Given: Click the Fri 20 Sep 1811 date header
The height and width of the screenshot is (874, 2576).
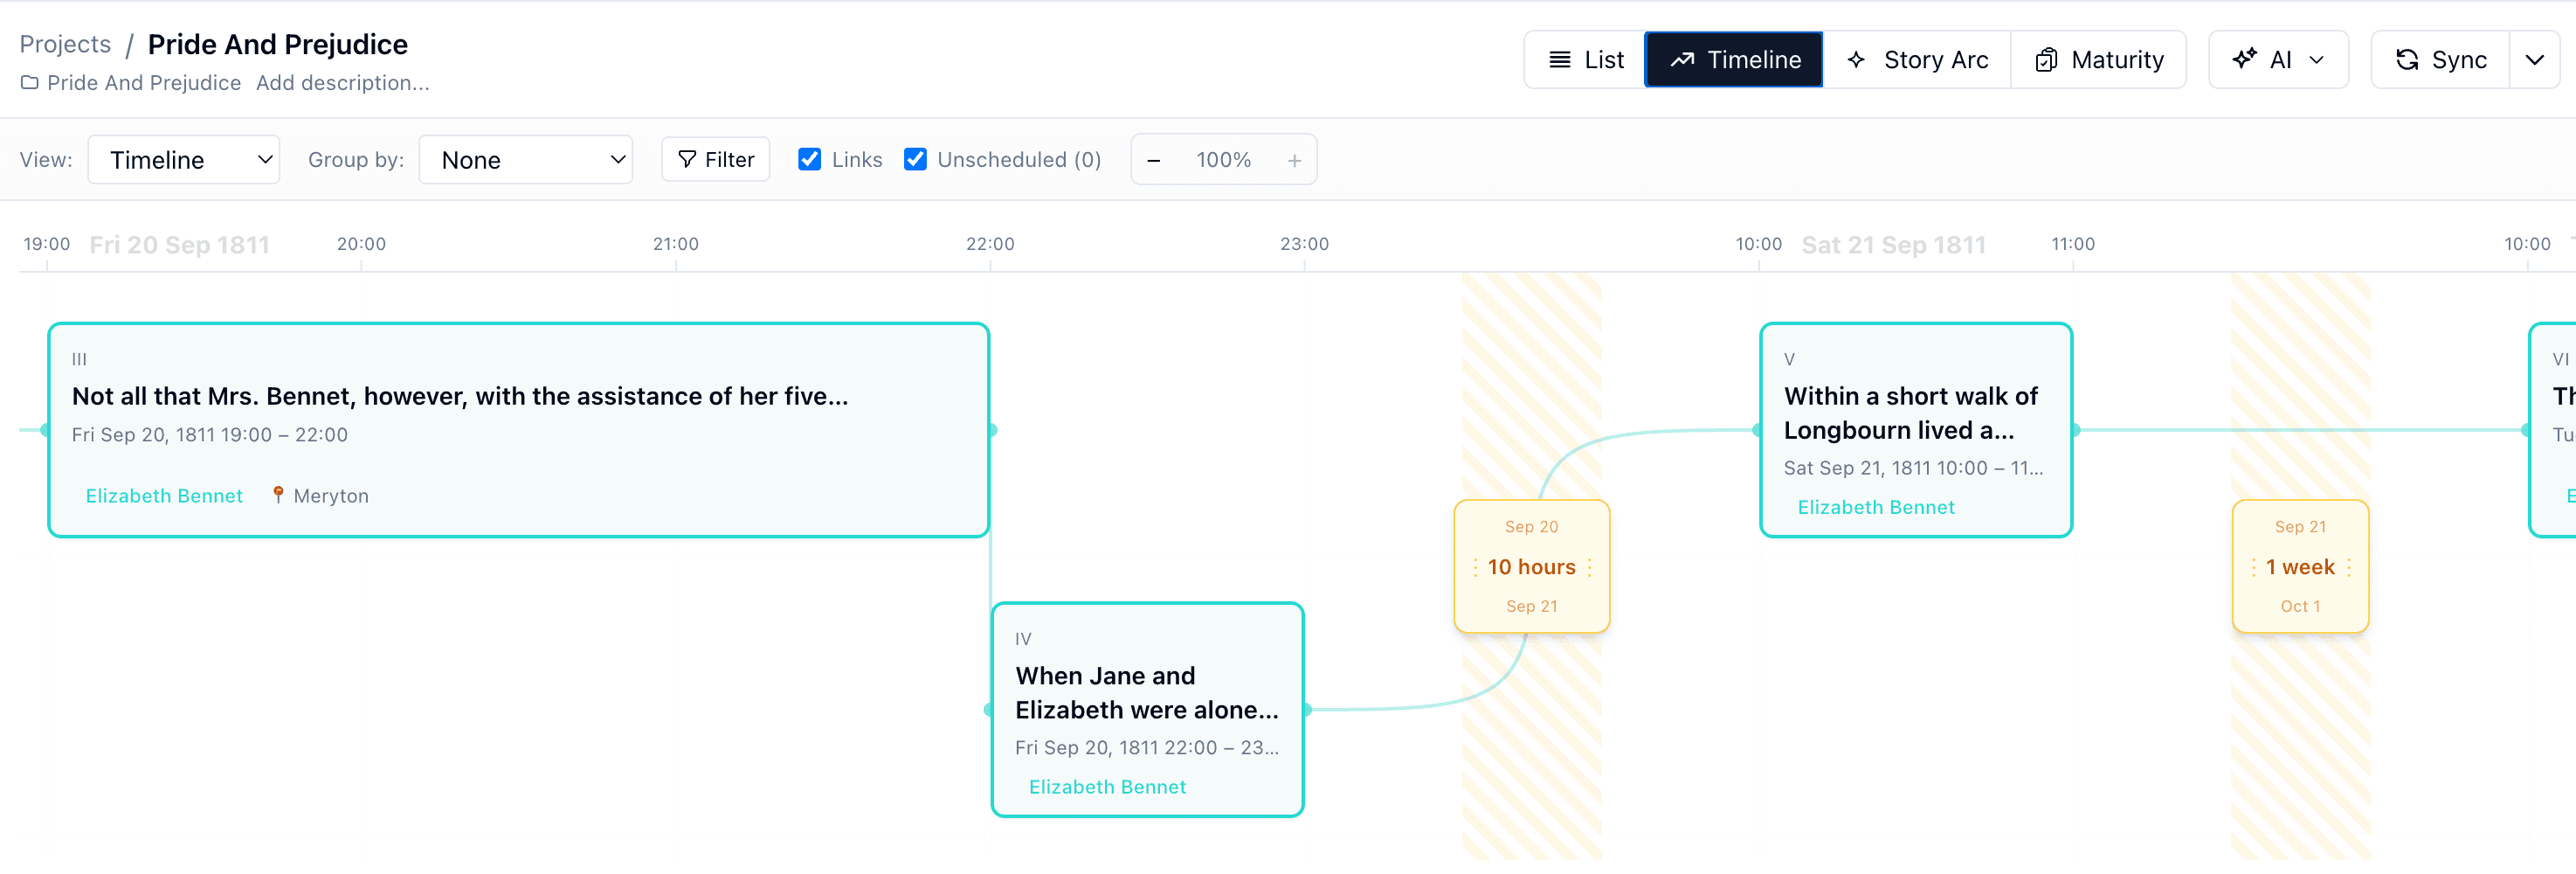Looking at the screenshot, I should (180, 245).
